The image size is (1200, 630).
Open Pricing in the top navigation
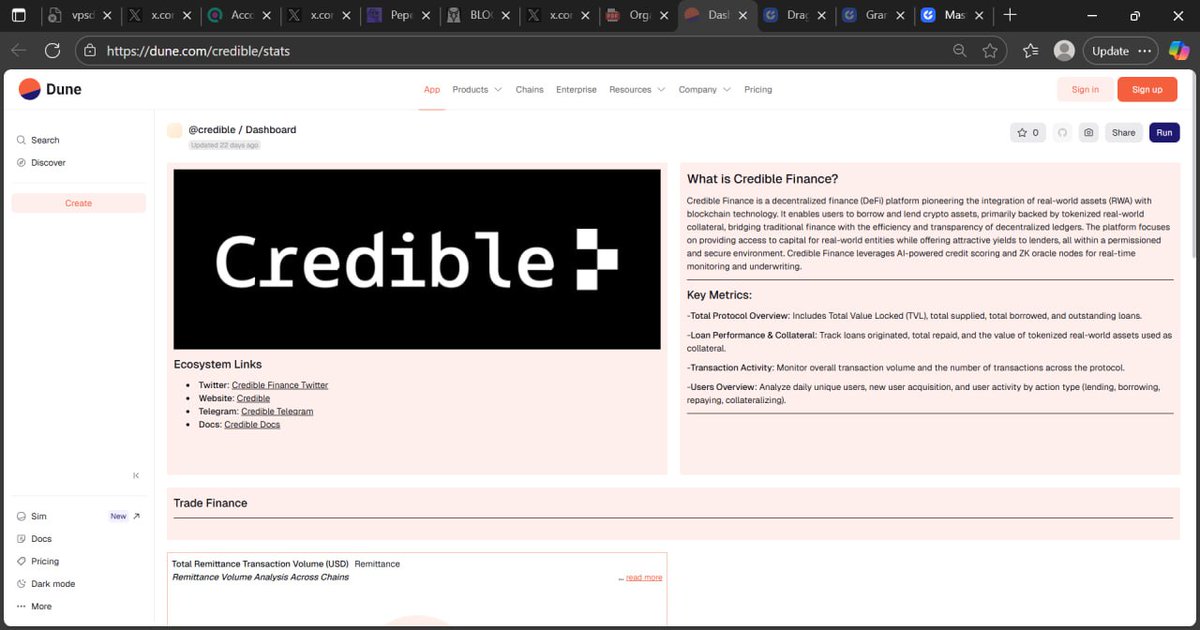click(x=758, y=89)
